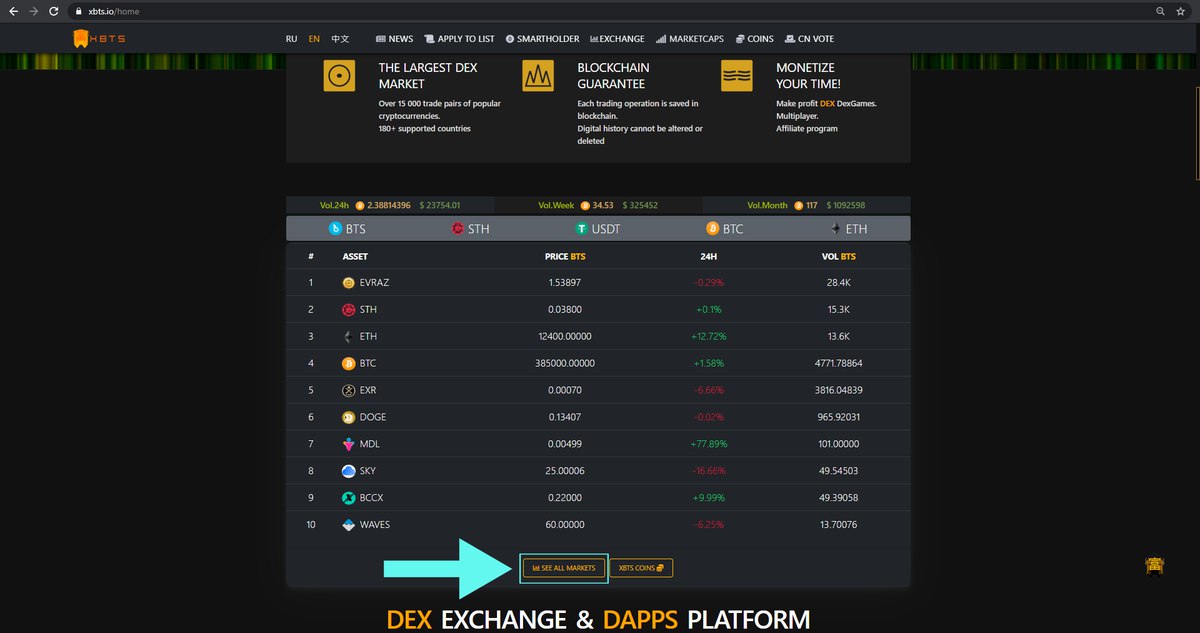Click the SKY coin icon
Screen dimensions: 1200x633
348,472
